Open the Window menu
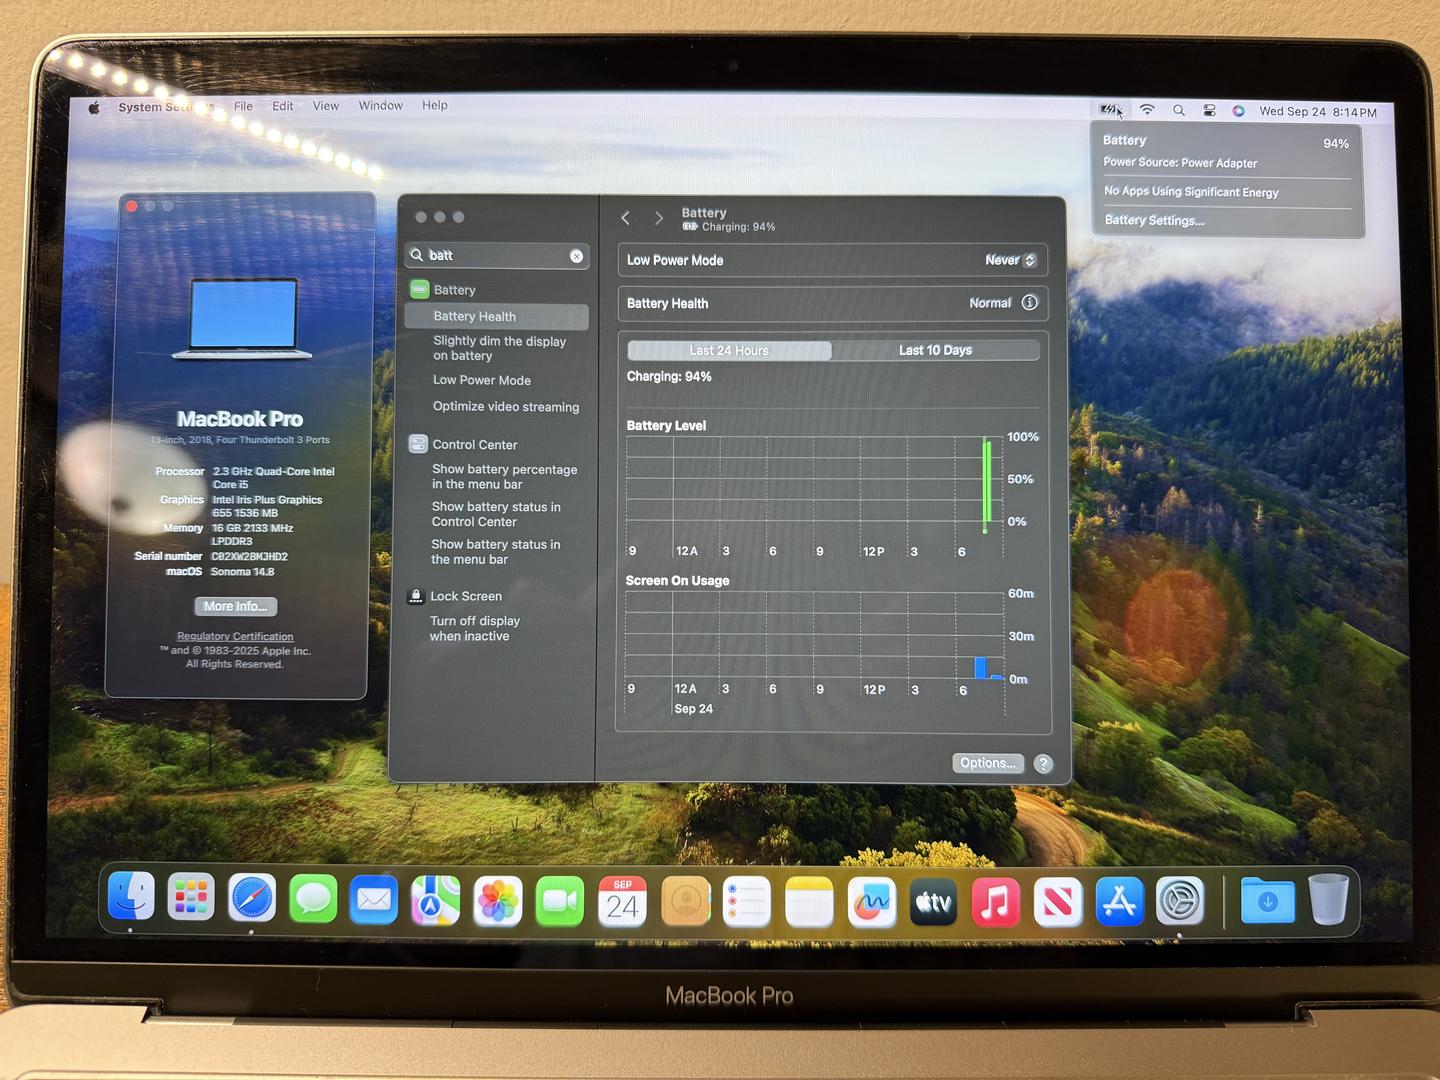Image resolution: width=1440 pixels, height=1080 pixels. [x=381, y=105]
